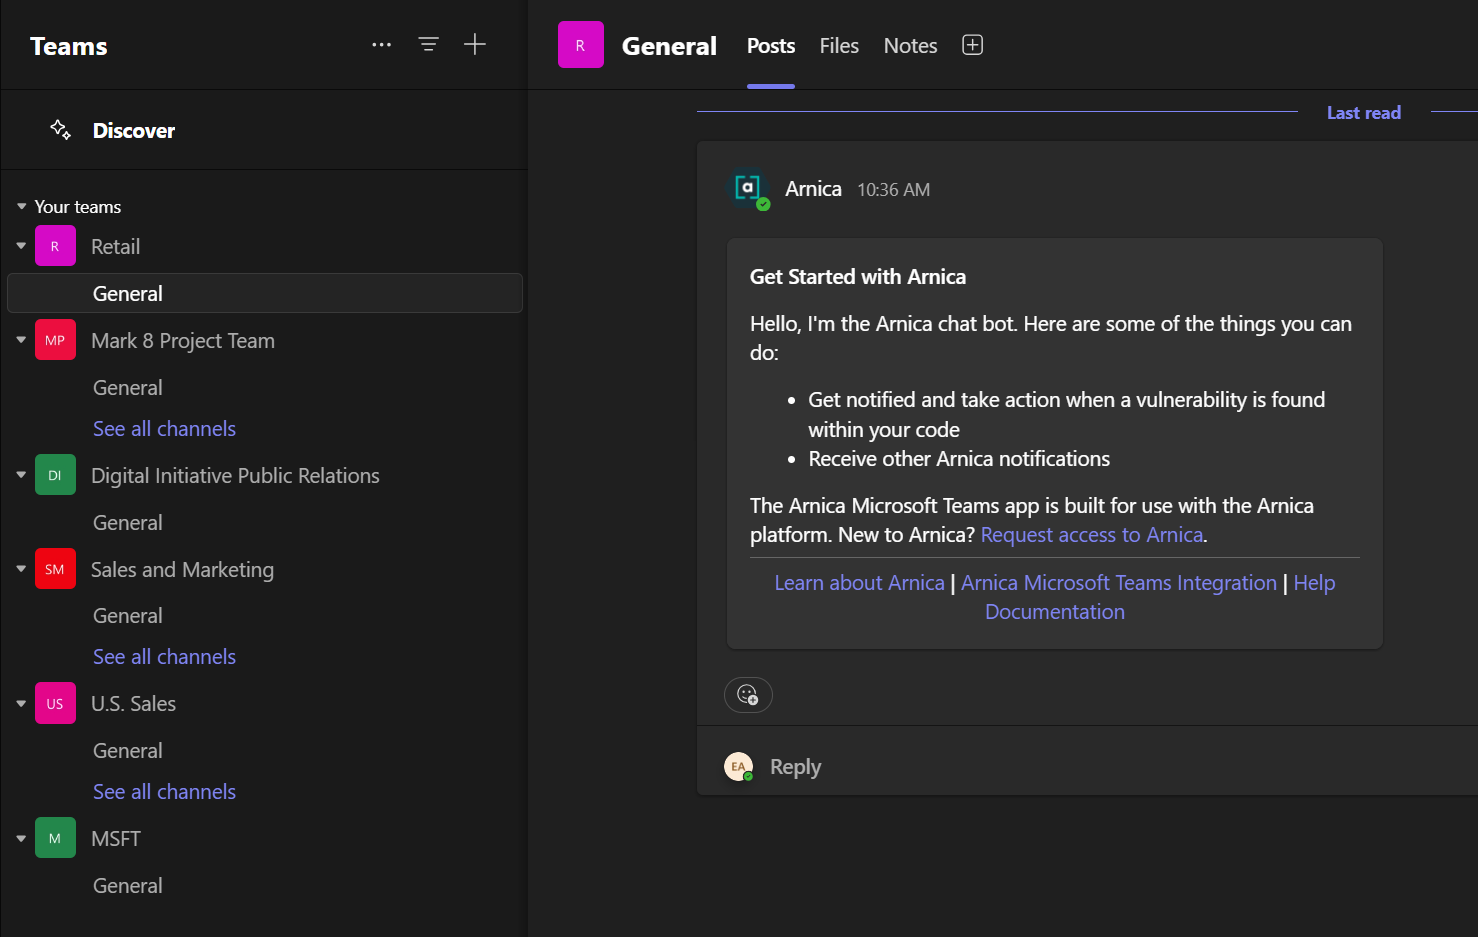Image resolution: width=1478 pixels, height=937 pixels.
Task: Select General channel under Digital Initiative
Action: (128, 523)
